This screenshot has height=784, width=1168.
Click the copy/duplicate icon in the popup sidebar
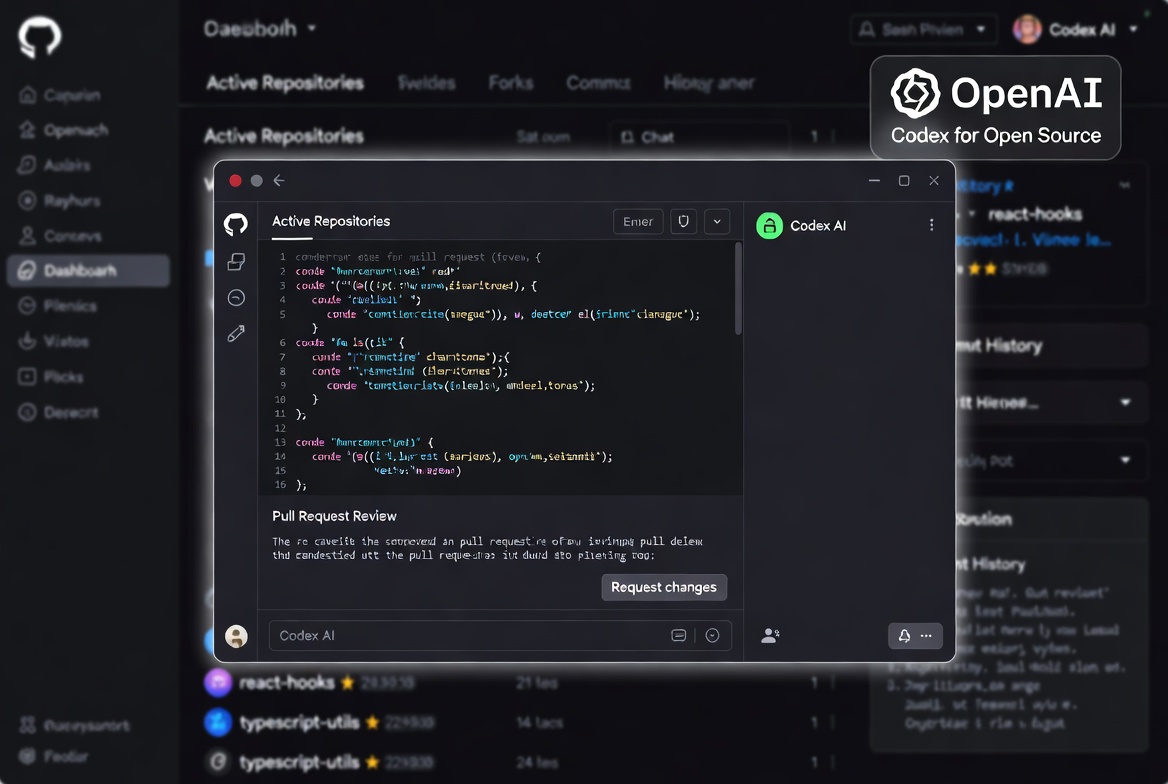point(236,262)
